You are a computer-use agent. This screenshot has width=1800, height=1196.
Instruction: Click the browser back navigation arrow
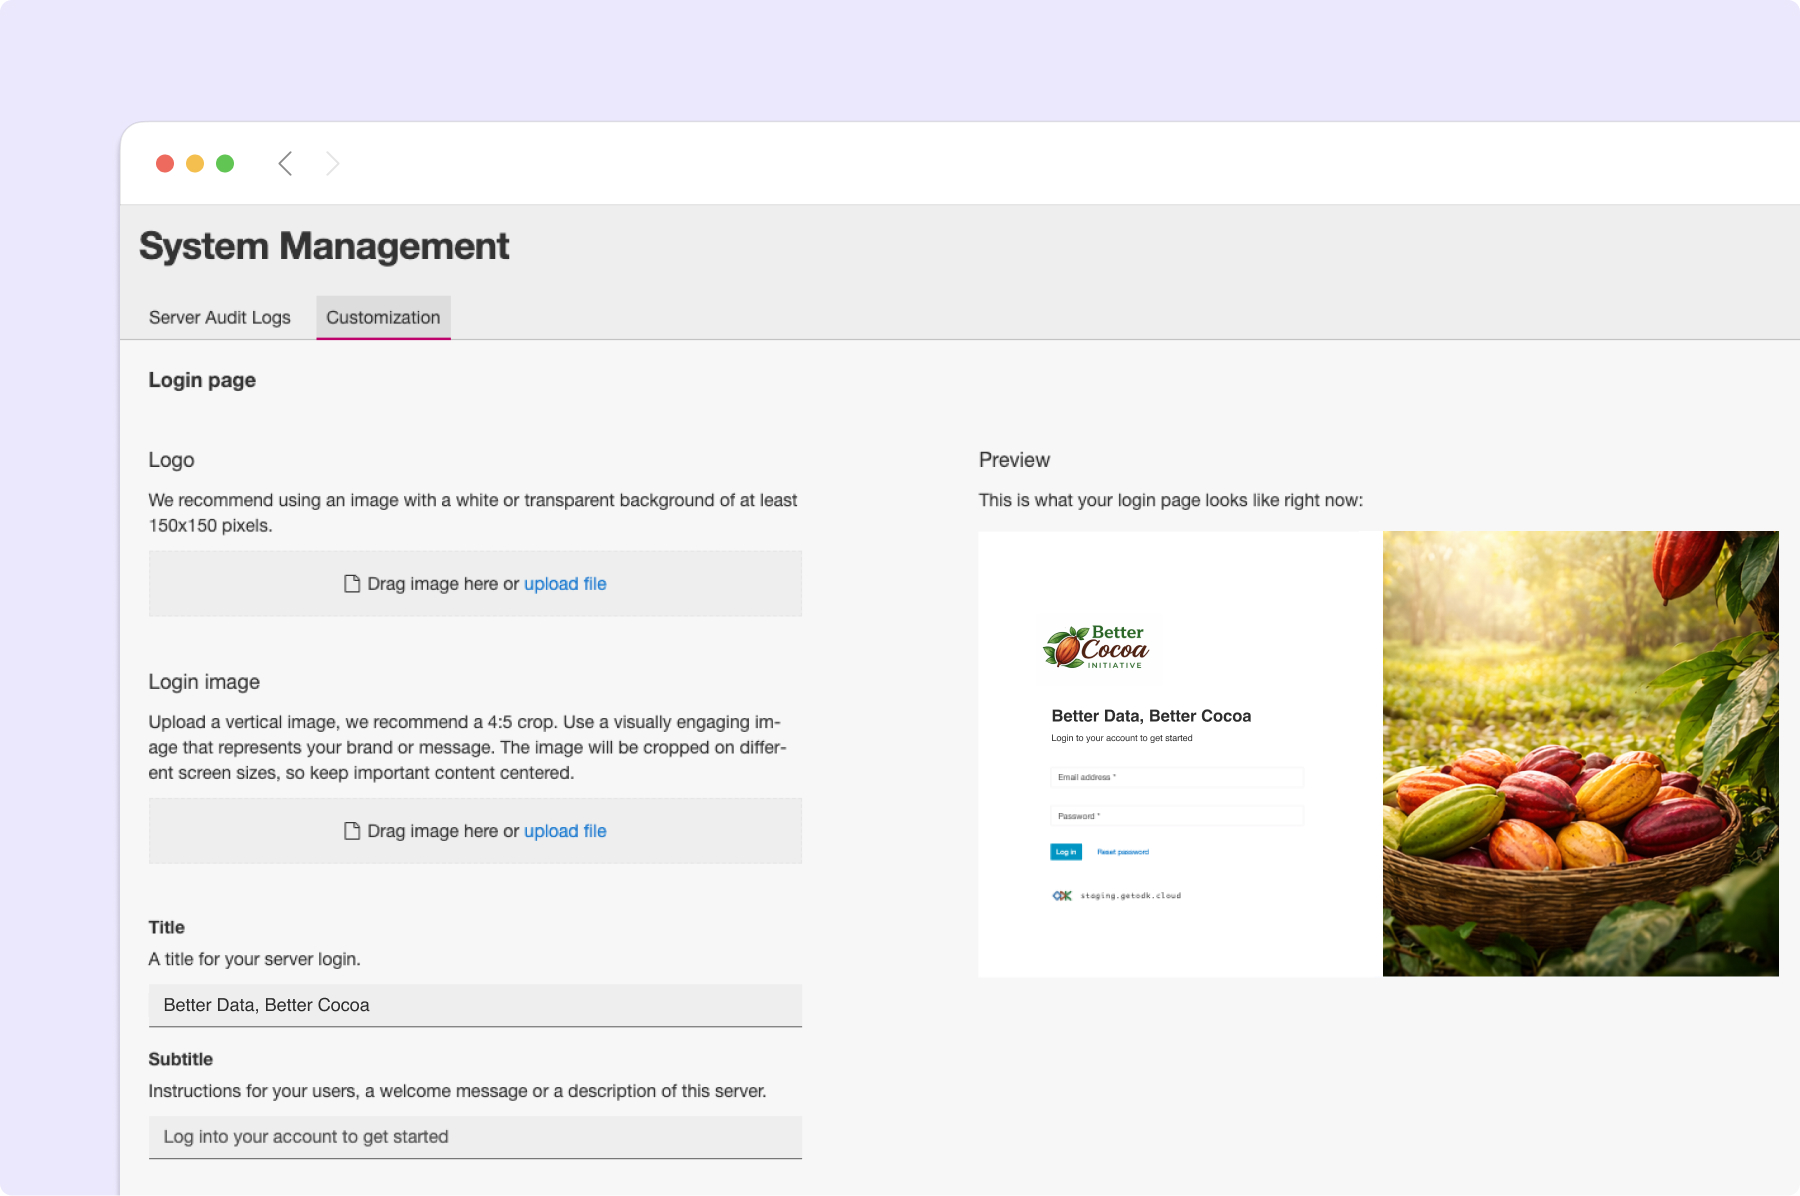click(x=285, y=163)
